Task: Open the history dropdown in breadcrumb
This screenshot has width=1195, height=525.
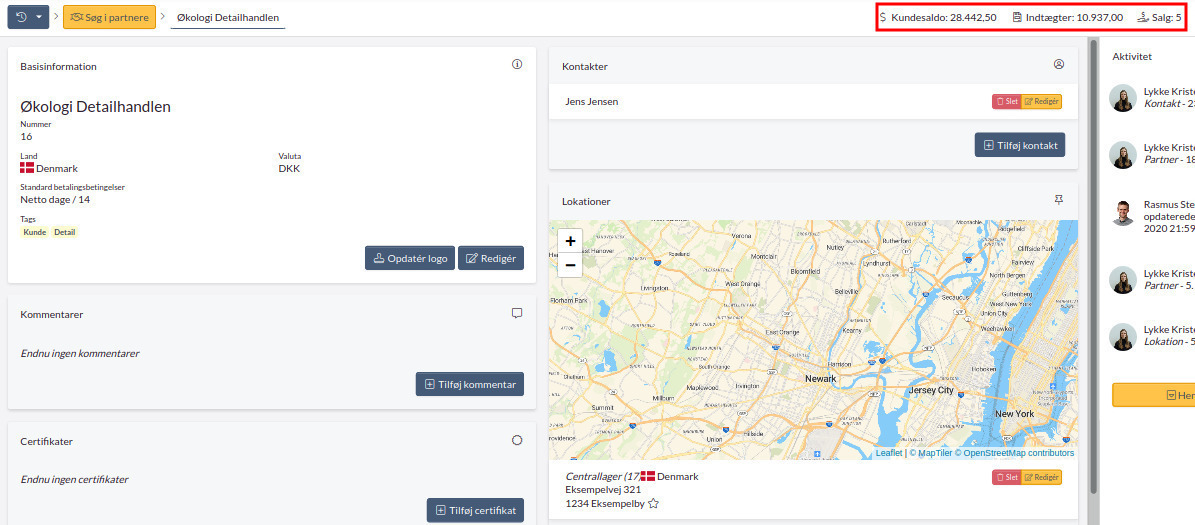Action: click(27, 17)
